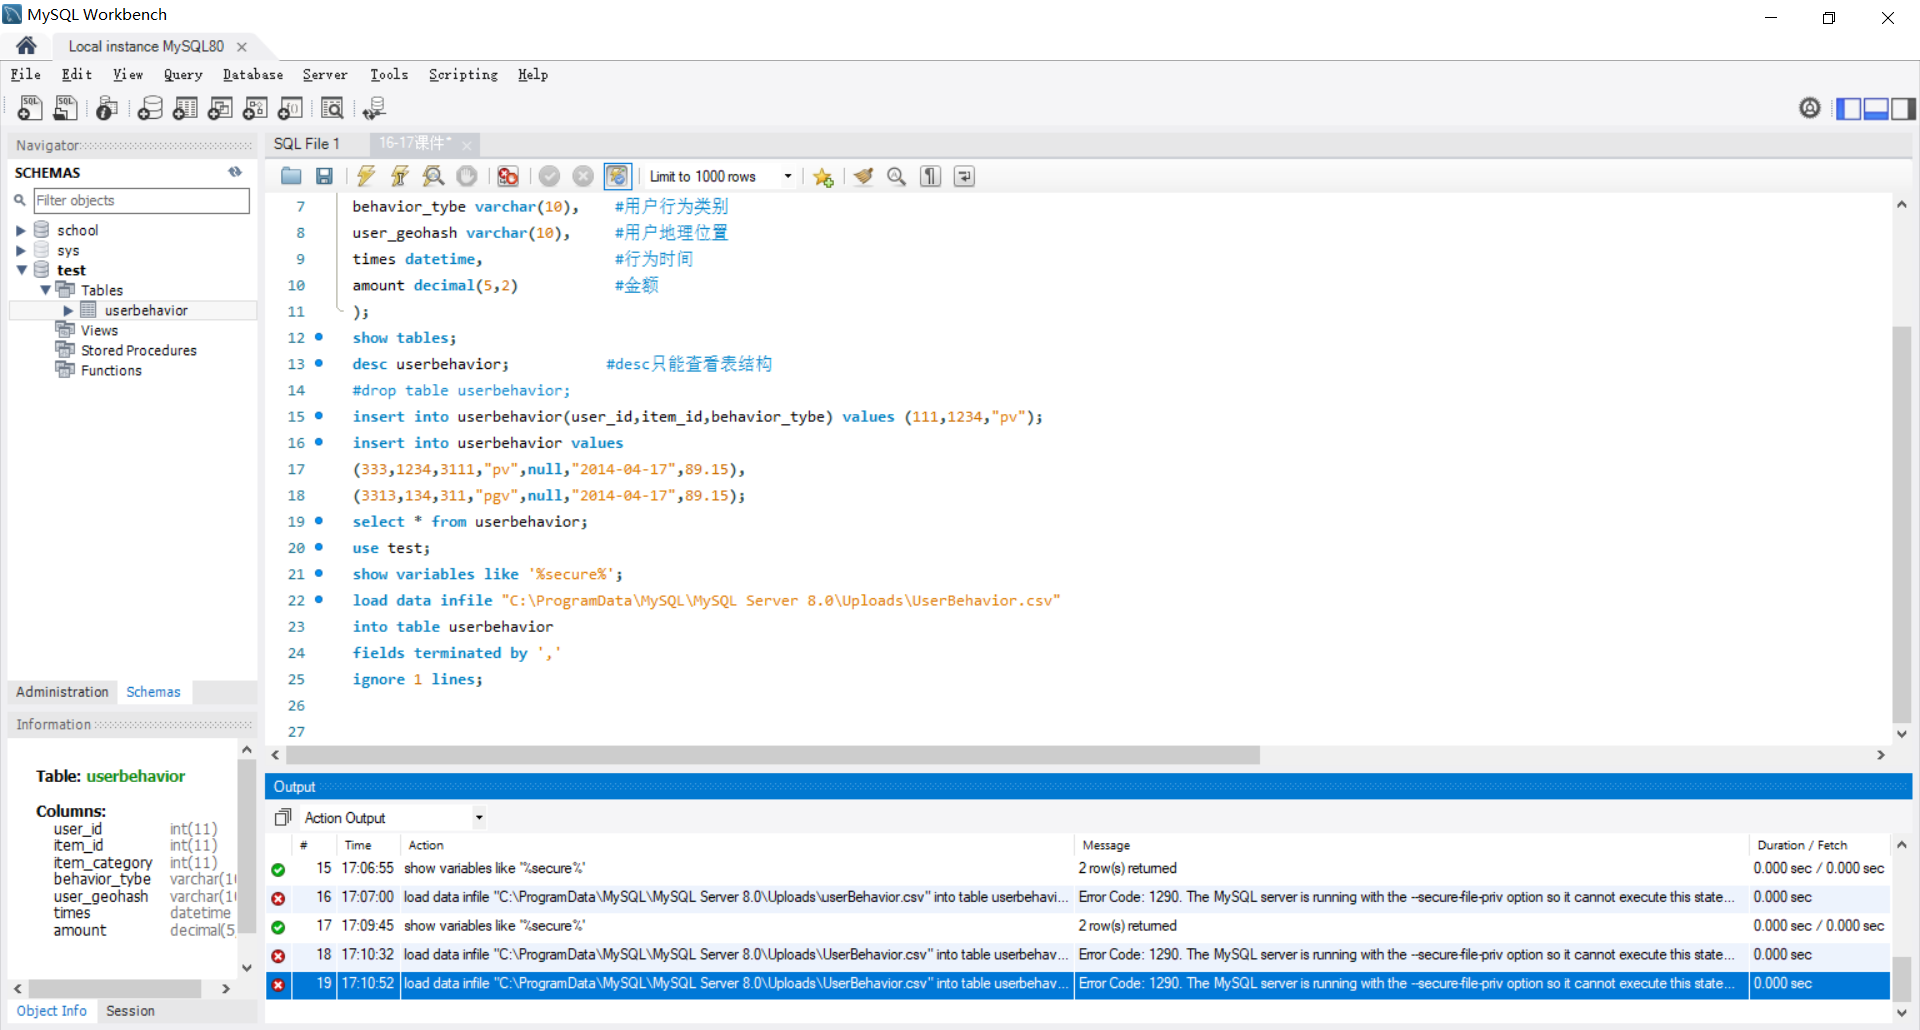Switch to Session tab
This screenshot has height=1030, width=1920.
(130, 1011)
